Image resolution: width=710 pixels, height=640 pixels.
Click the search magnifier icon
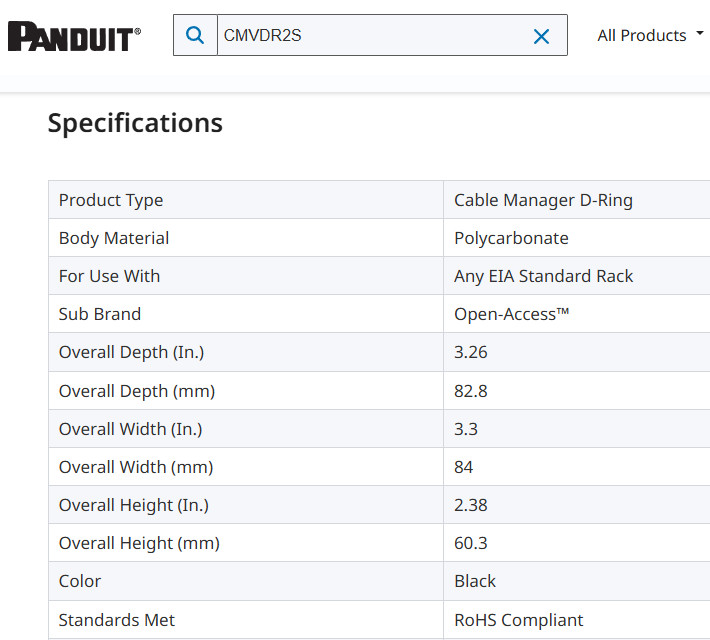pos(195,35)
